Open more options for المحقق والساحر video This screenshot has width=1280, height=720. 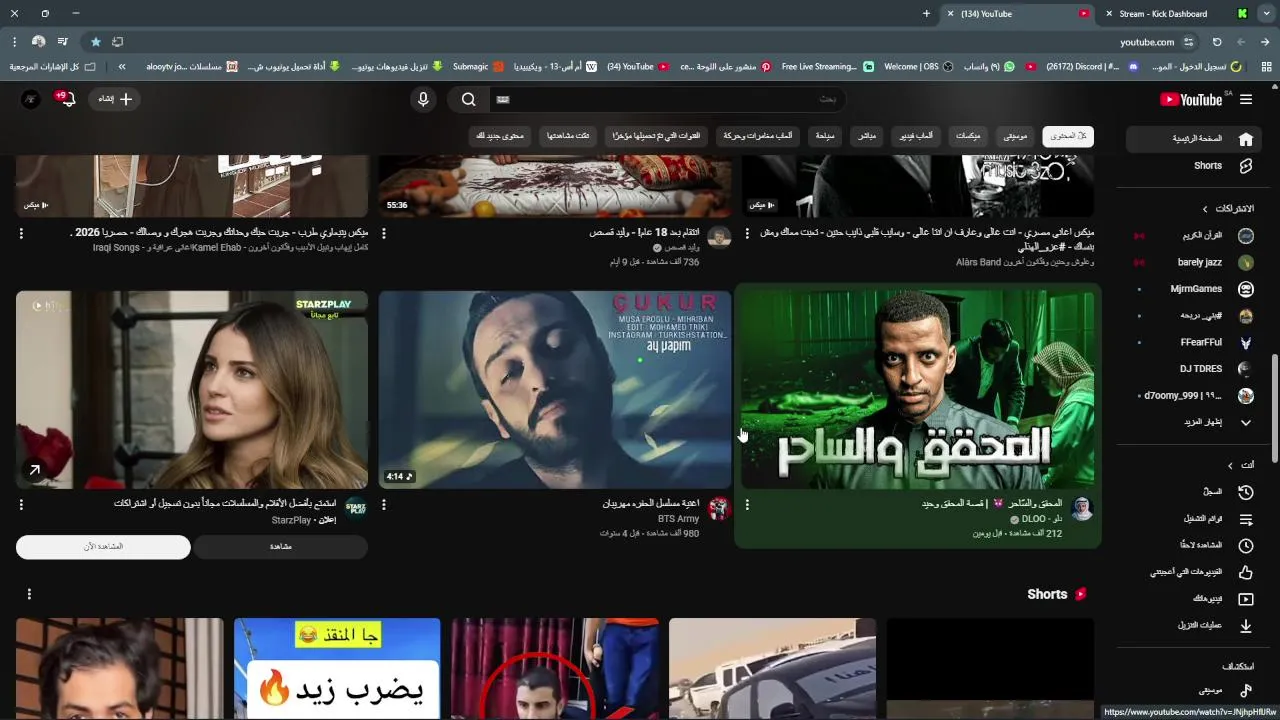tap(746, 505)
